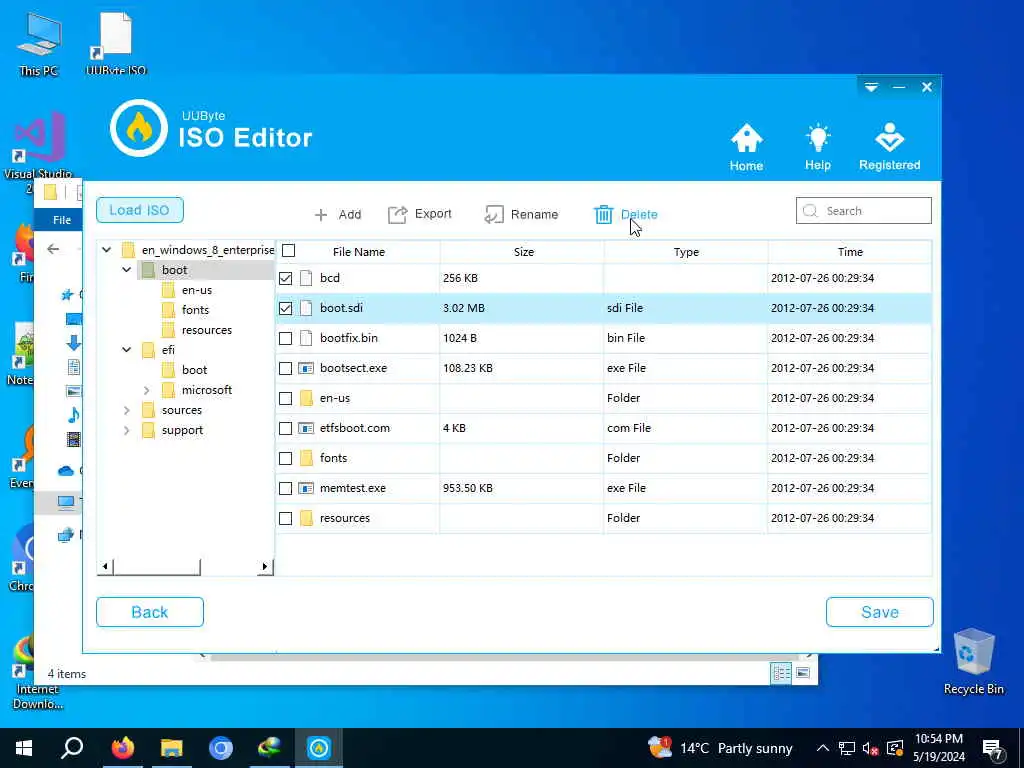The image size is (1024, 768).
Task: Check the etfsboot.com checkbox
Action: point(285,428)
